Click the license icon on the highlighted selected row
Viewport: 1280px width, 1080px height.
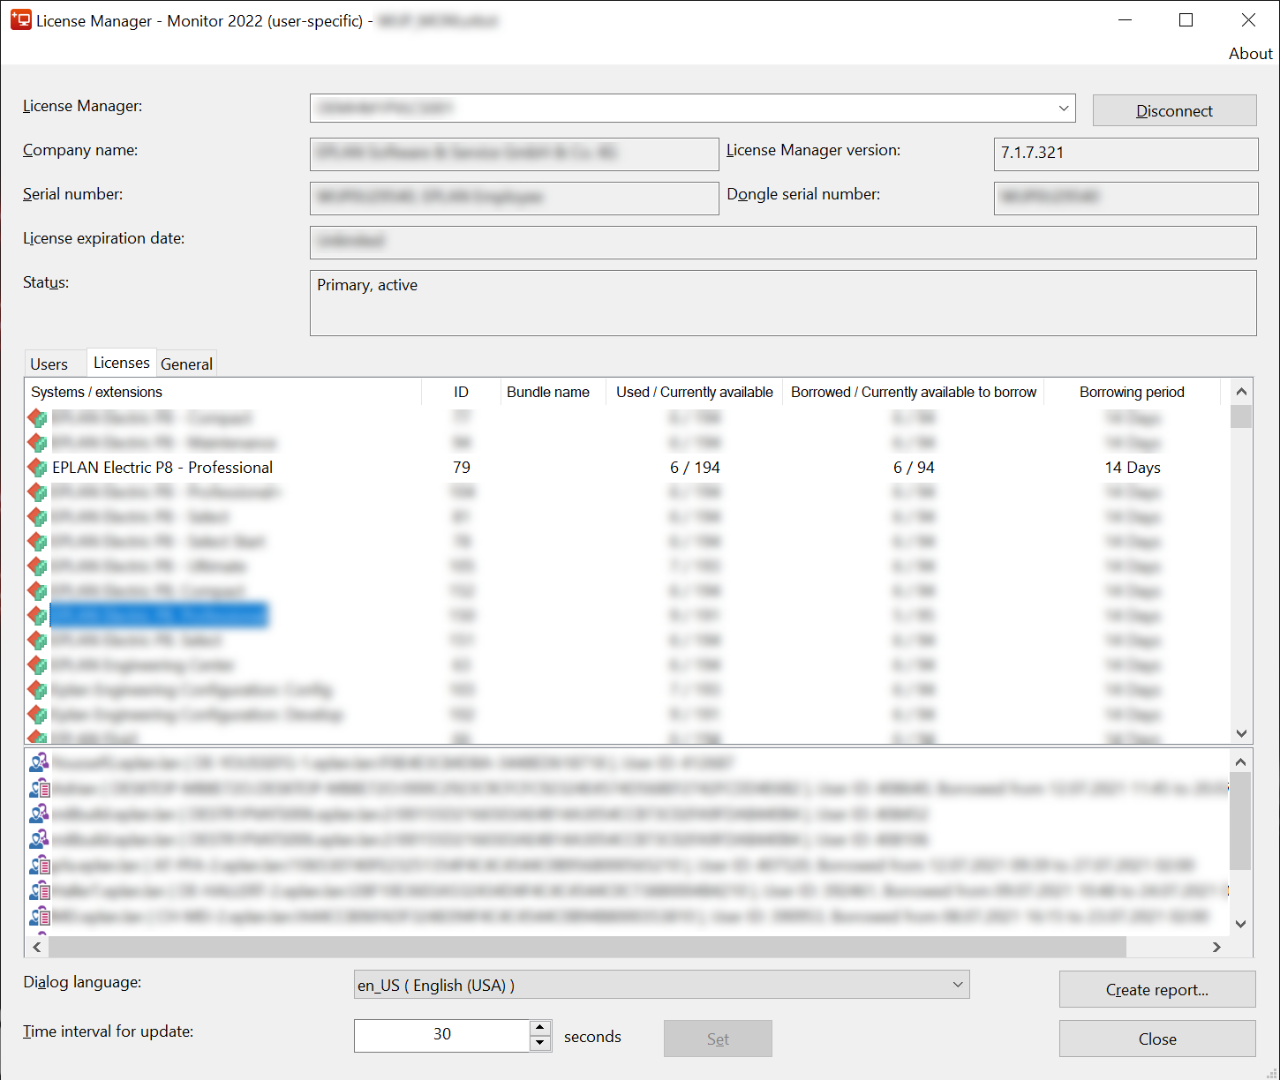click(x=37, y=615)
